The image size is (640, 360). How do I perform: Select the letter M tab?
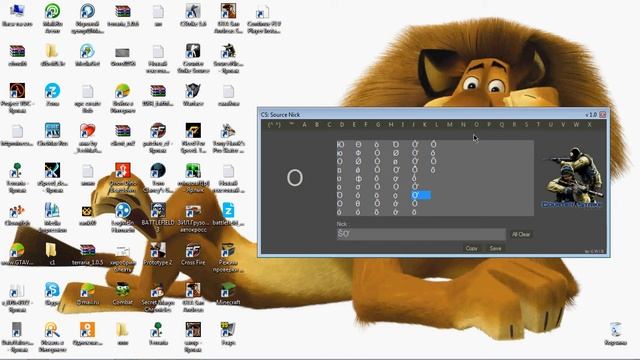[449, 124]
